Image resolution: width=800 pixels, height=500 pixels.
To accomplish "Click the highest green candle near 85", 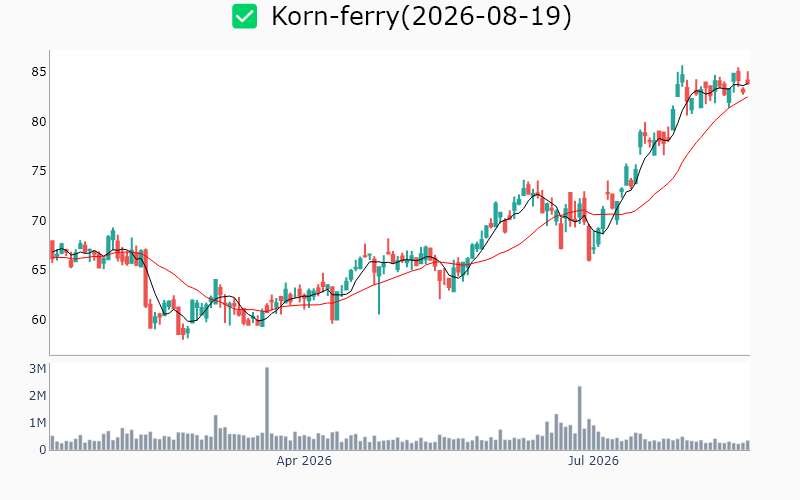I will (x=682, y=76).
